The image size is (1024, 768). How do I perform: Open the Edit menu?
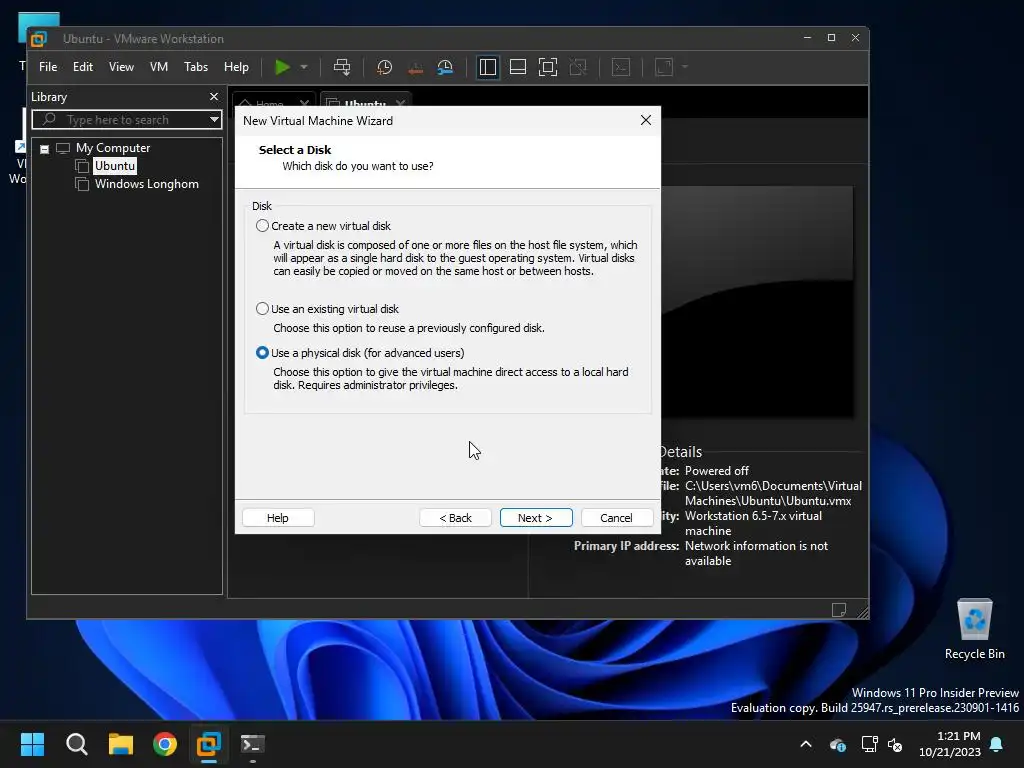click(82, 67)
